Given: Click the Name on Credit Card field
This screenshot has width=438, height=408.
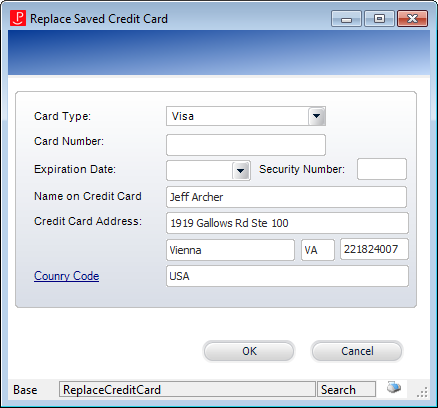Looking at the screenshot, I should tap(286, 197).
